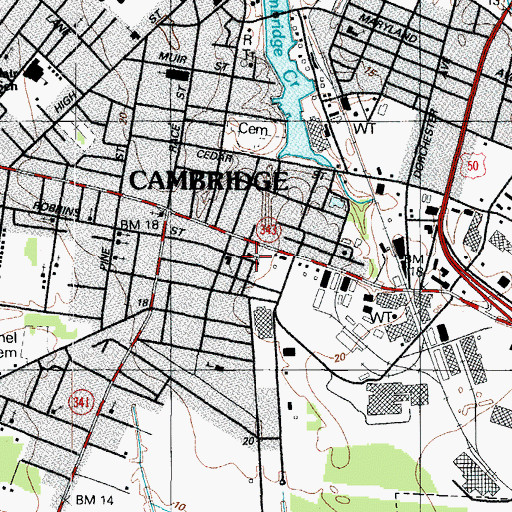Click the HIGH street label
Image resolution: width=512 pixels, height=512 pixels.
pyautogui.click(x=65, y=102)
